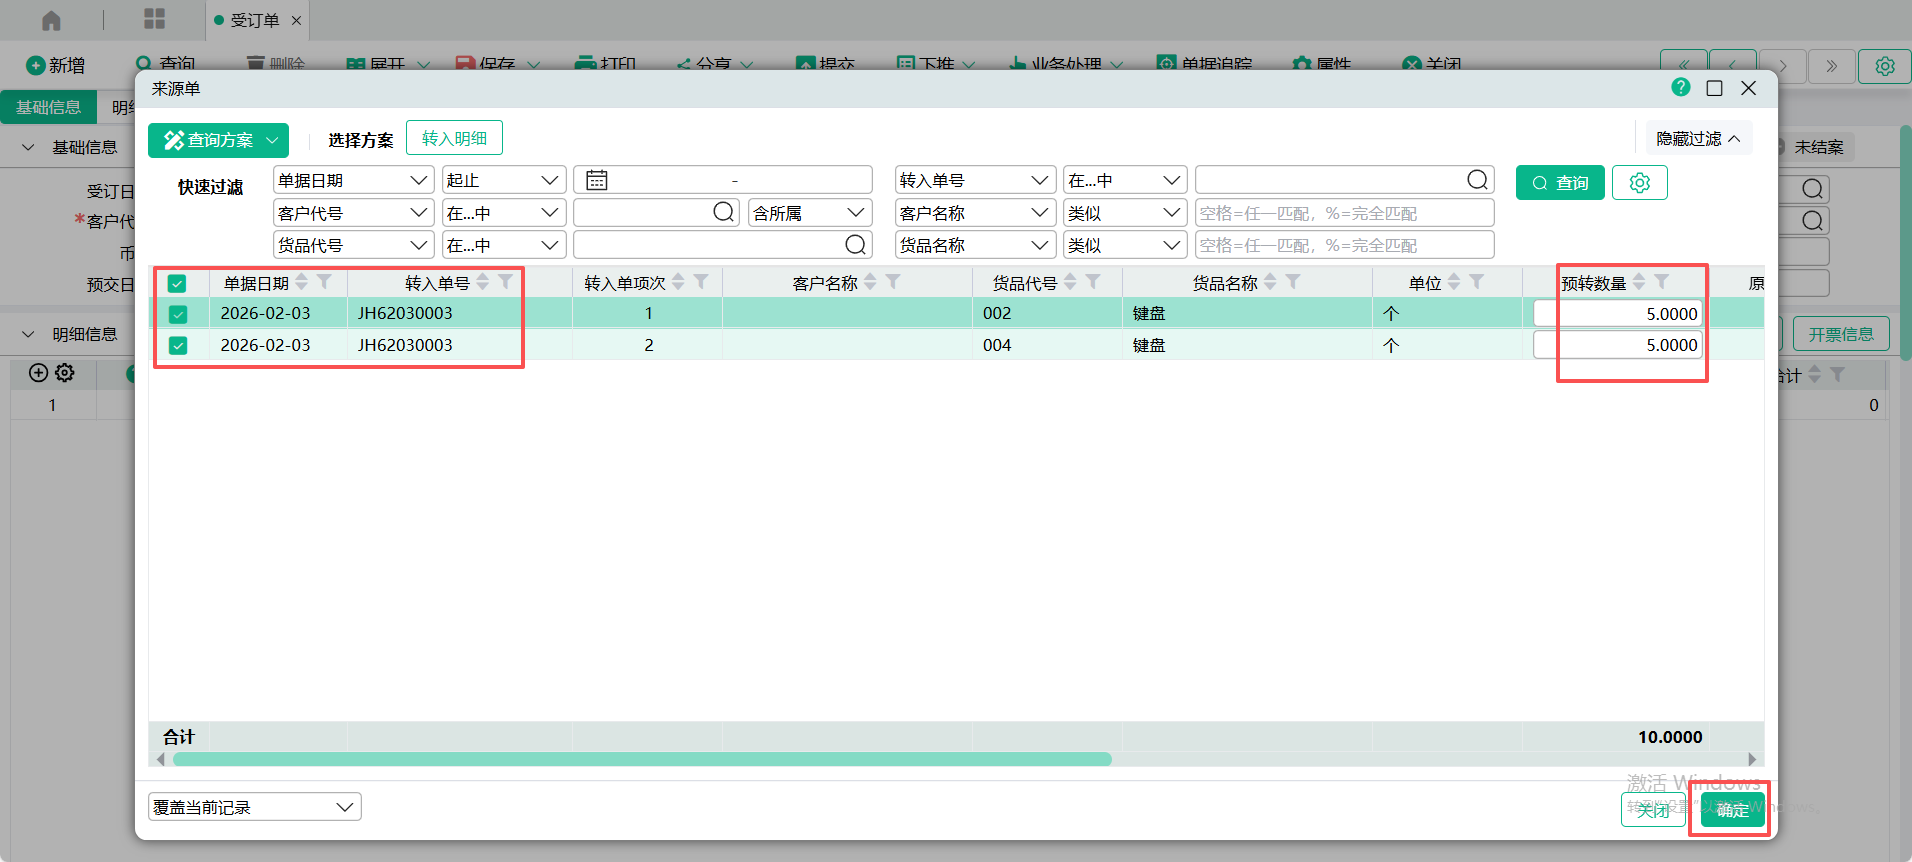
Task: Click search magnifier in 客户代号 field
Action: pyautogui.click(x=724, y=212)
